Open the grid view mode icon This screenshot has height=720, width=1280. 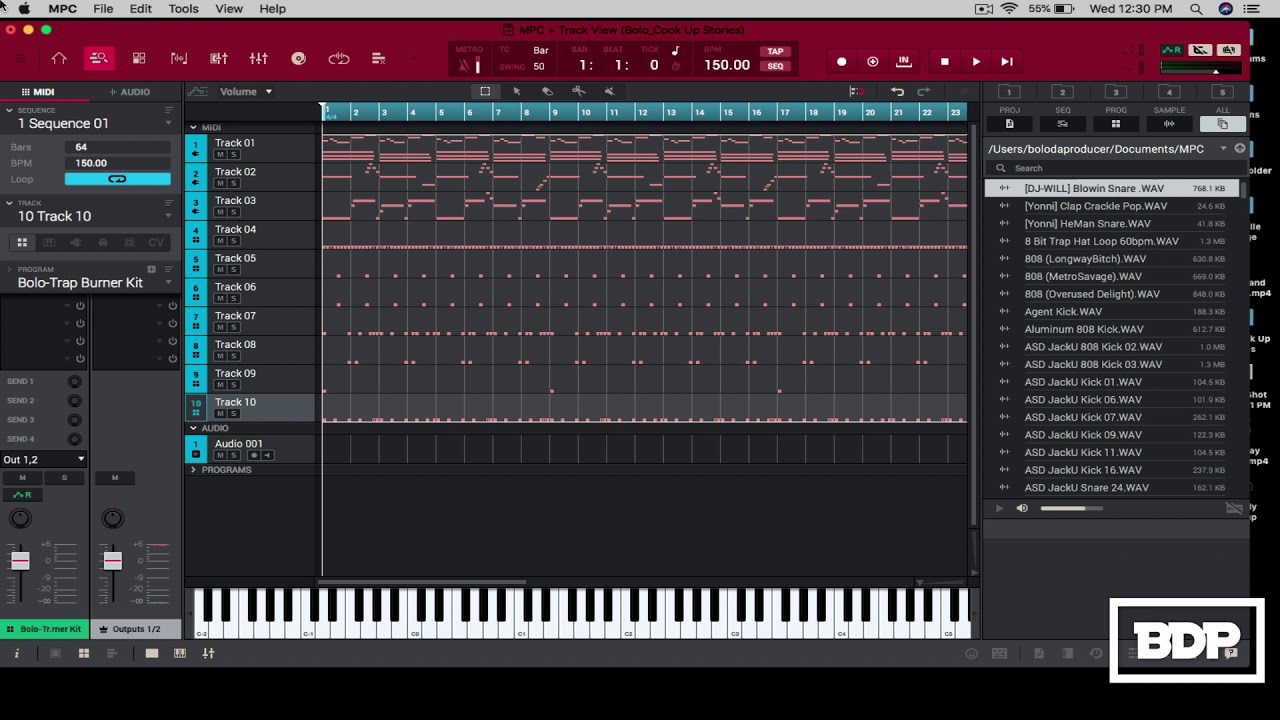[139, 59]
